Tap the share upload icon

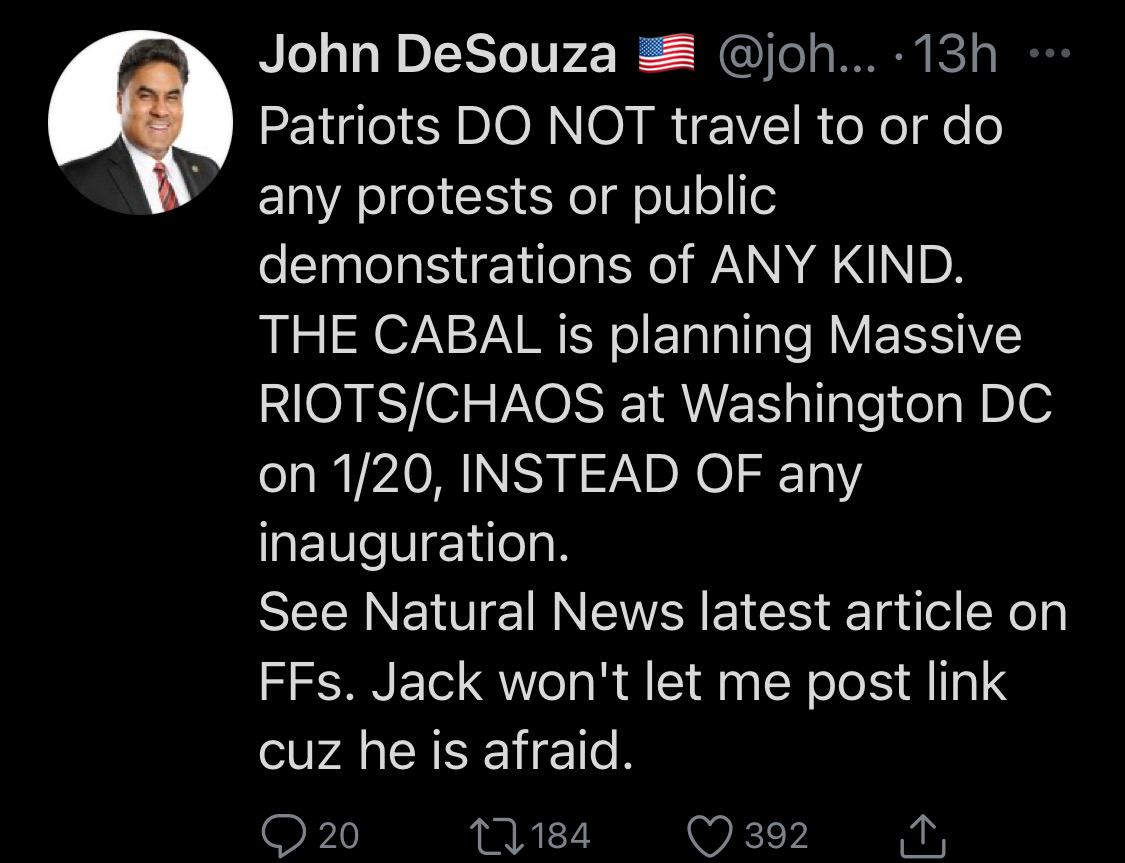point(925,835)
